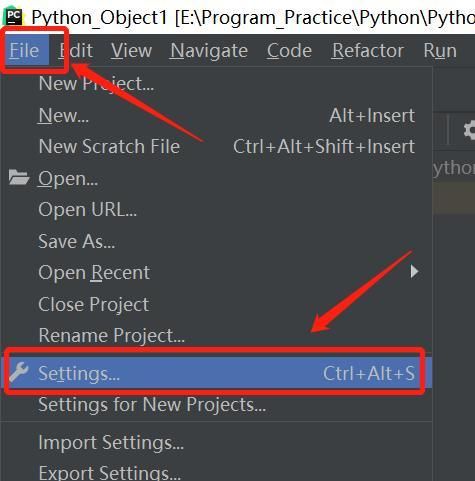This screenshot has width=475, height=481.
Task: Open the File menu
Action: 24,51
